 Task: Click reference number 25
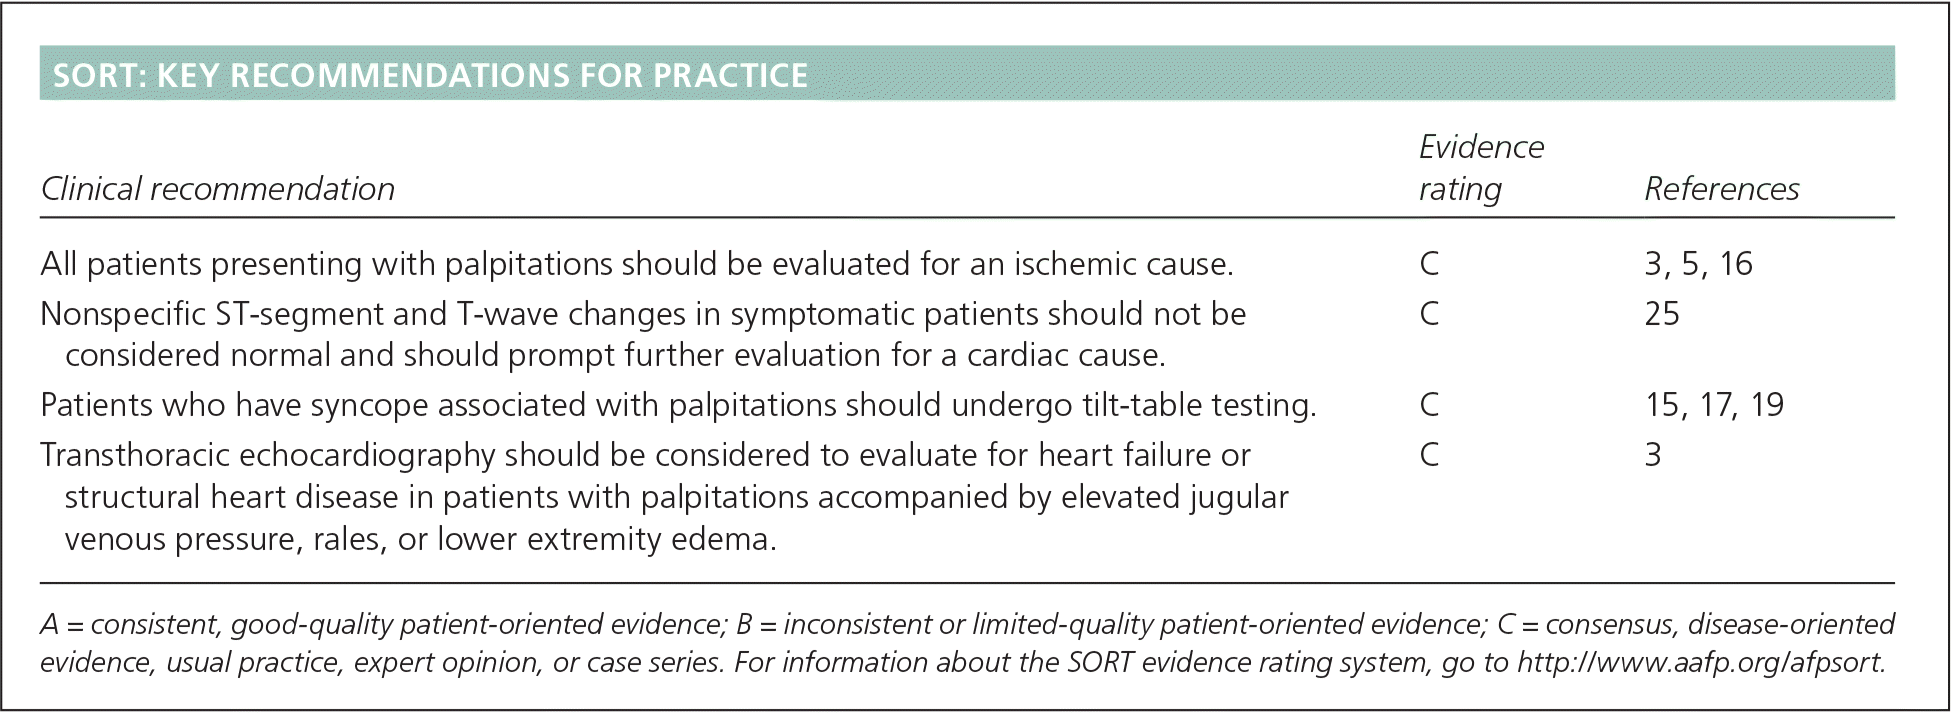[x=1662, y=314]
